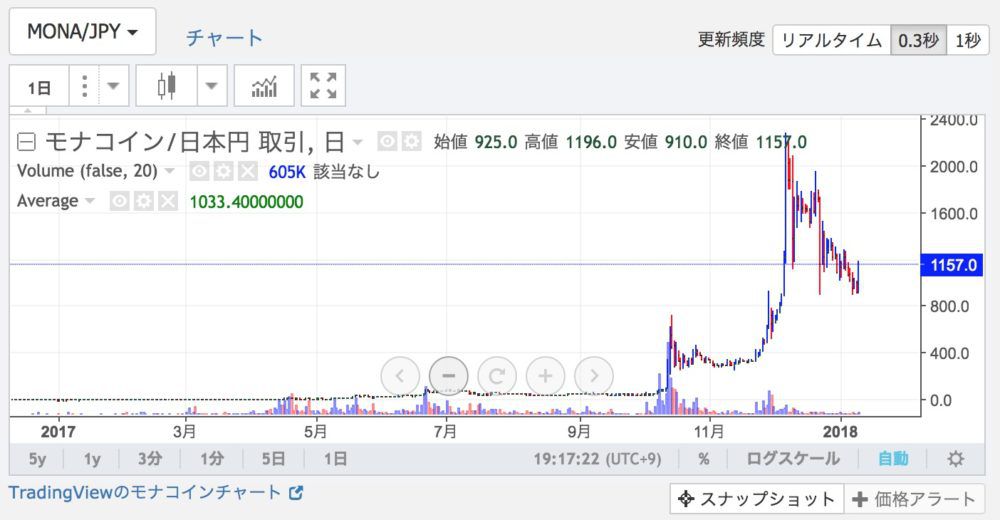The width and height of the screenshot is (1000, 520).
Task: Toggle the % percentage scale
Action: tap(703, 459)
